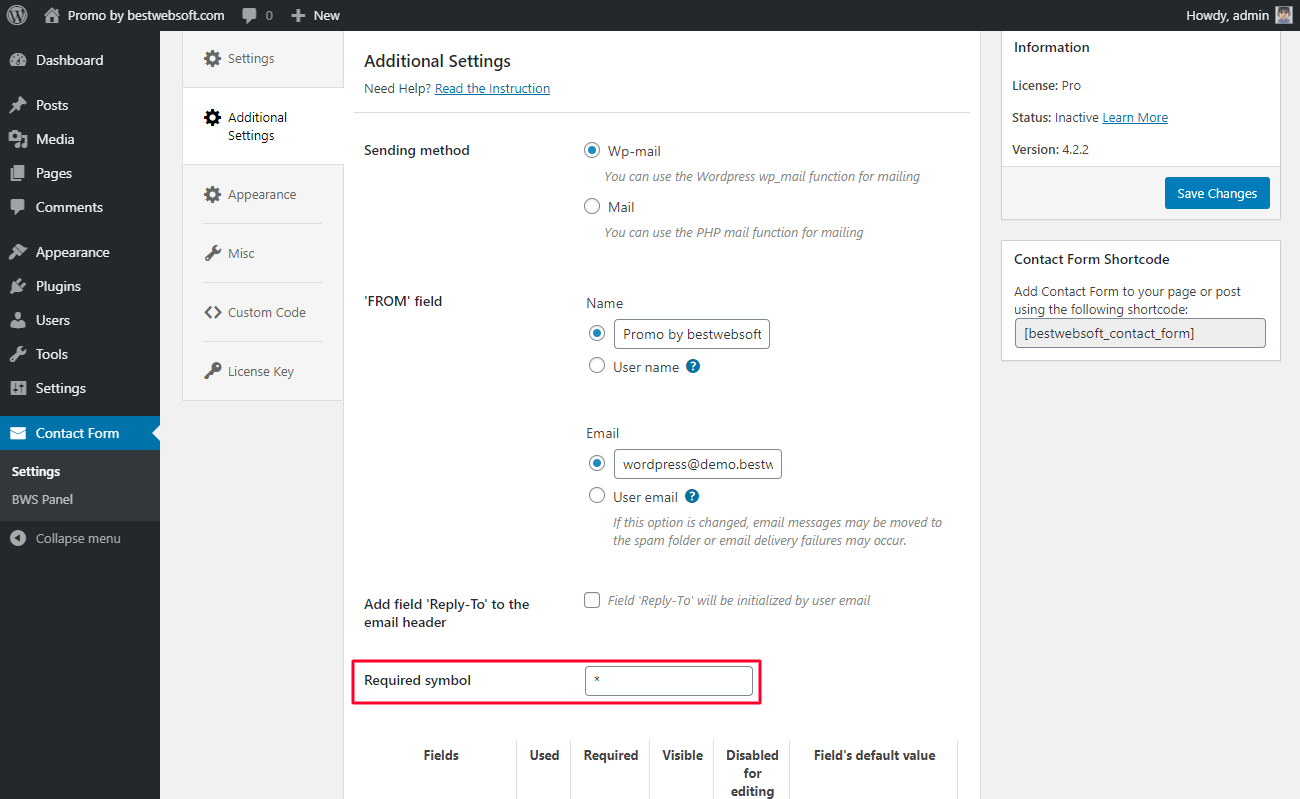Screen dimensions: 1300x799
Task: Open the comments bubble icon in admin bar
Action: (x=250, y=16)
